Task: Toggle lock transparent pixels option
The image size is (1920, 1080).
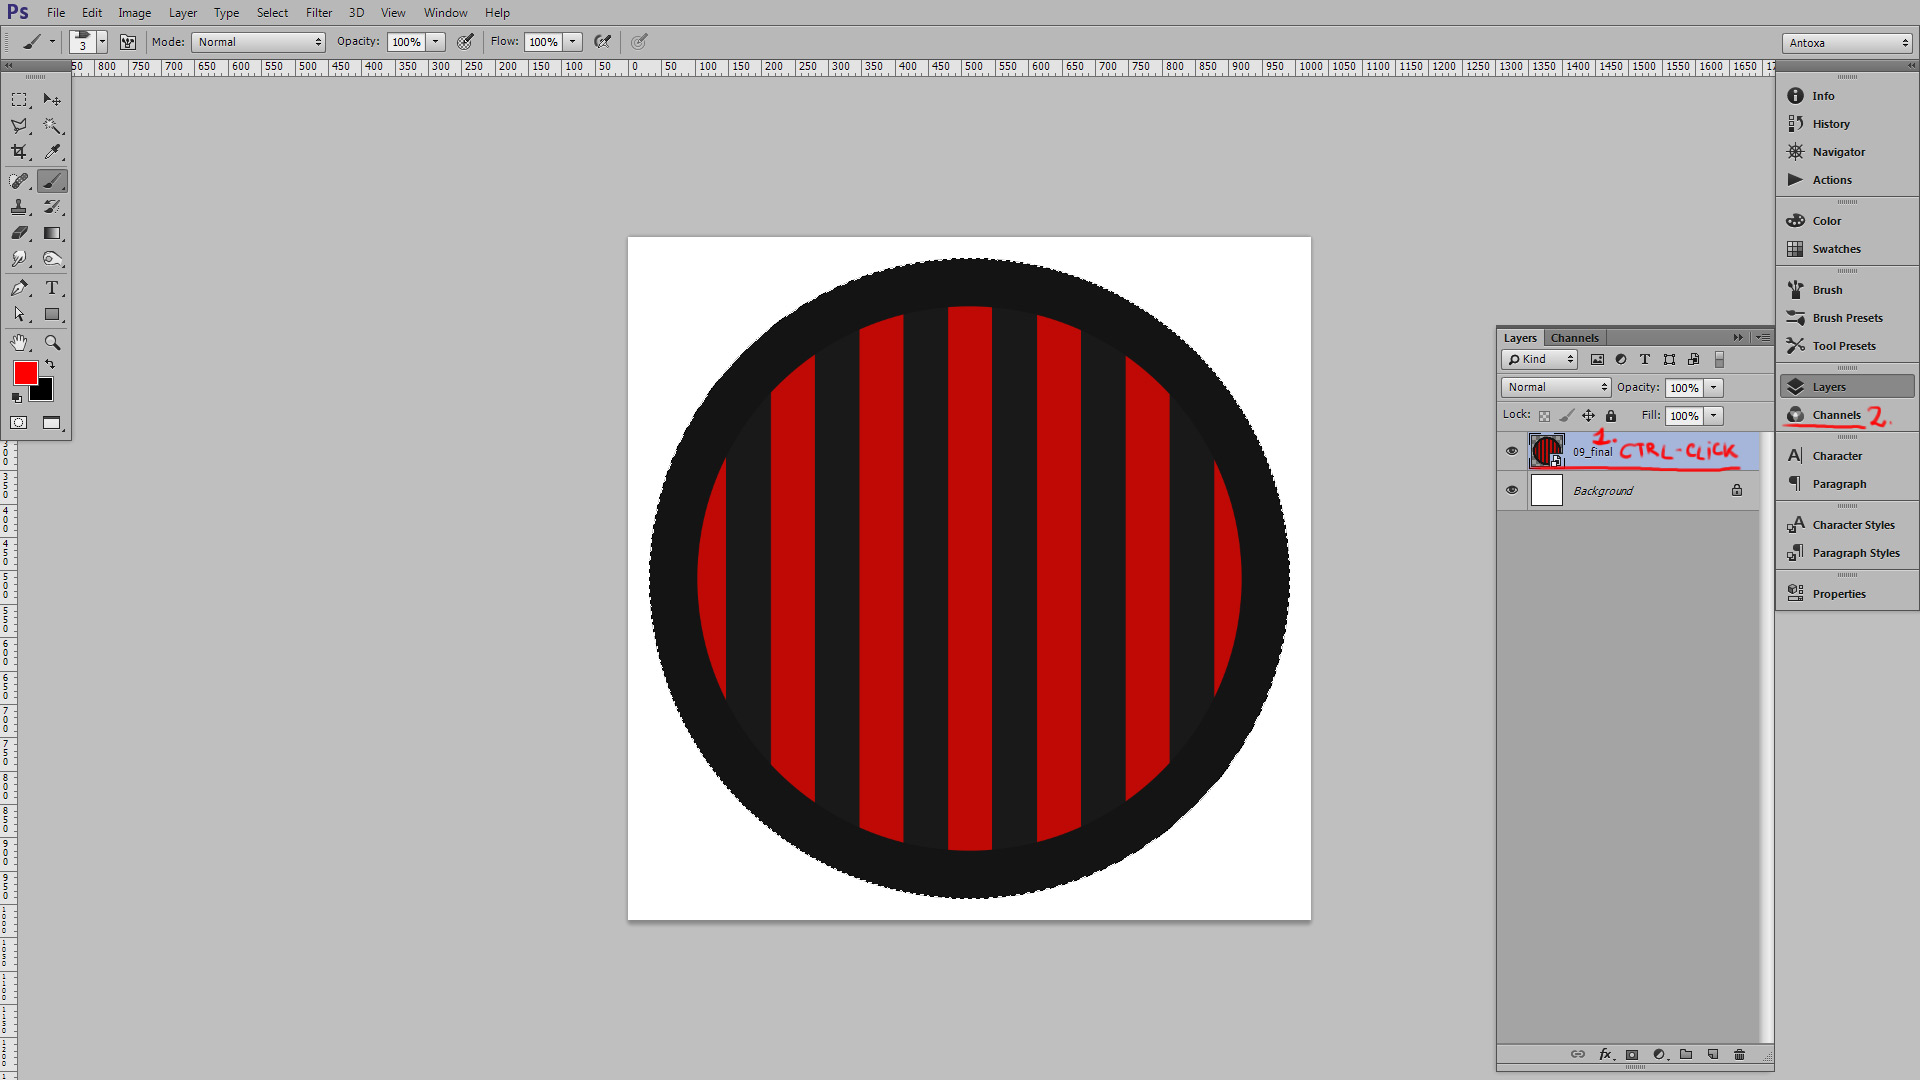Action: 1544,416
